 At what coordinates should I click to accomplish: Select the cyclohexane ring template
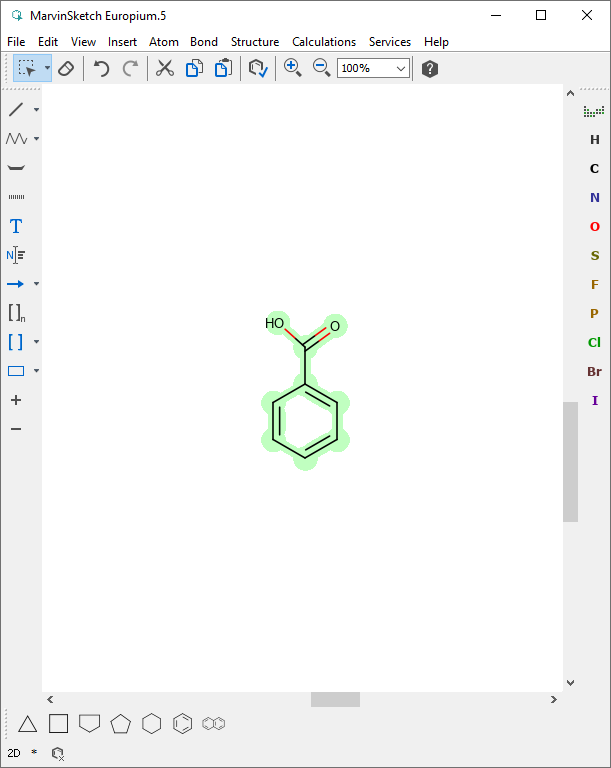pyautogui.click(x=151, y=723)
